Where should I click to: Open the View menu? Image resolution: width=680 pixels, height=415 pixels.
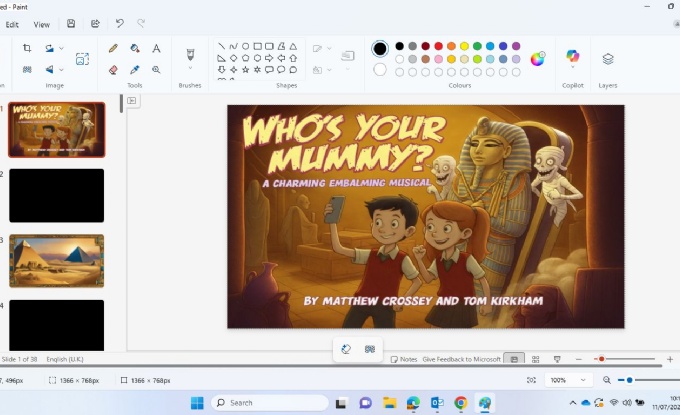point(42,25)
